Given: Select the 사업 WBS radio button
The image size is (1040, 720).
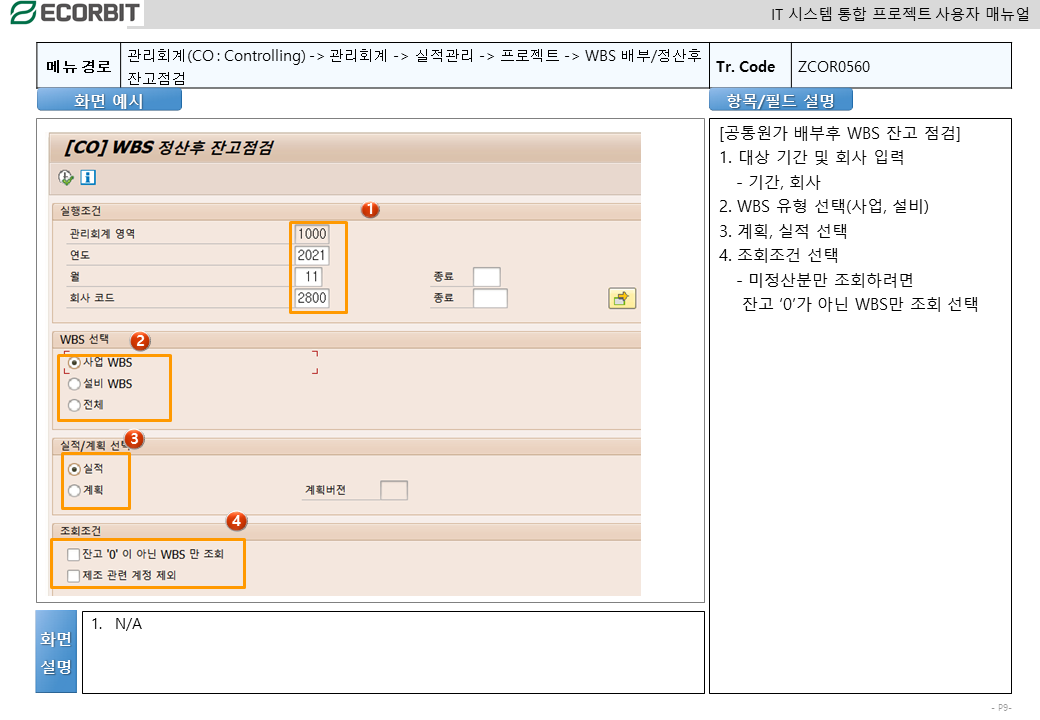Looking at the screenshot, I should click(x=74, y=363).
